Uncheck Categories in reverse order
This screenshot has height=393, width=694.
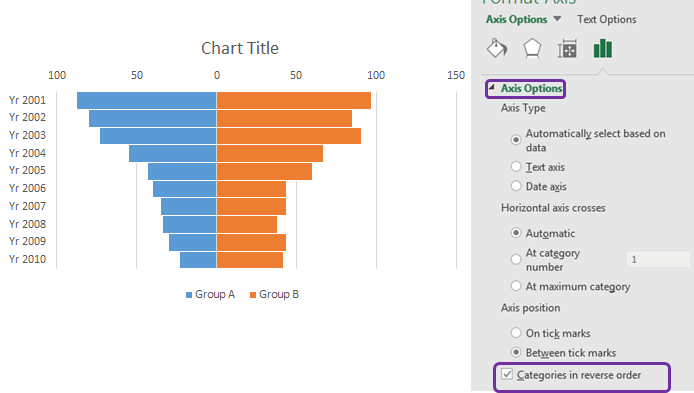point(507,374)
